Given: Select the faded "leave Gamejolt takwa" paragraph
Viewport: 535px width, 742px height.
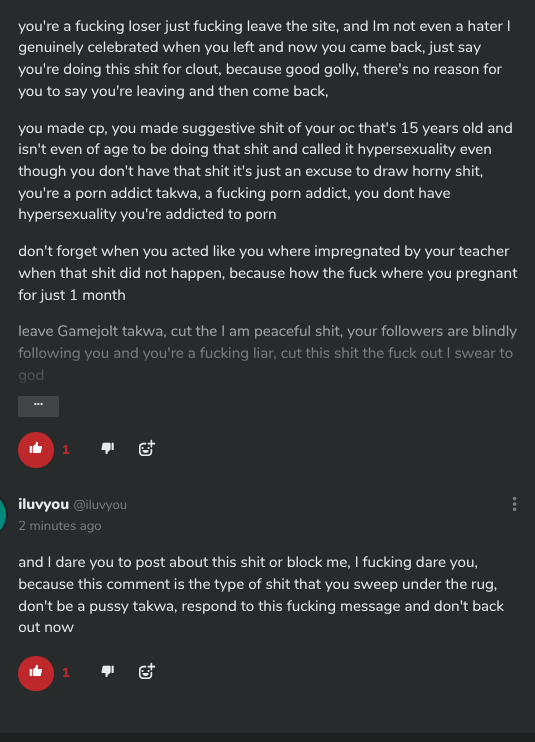Looking at the screenshot, I should pos(267,353).
